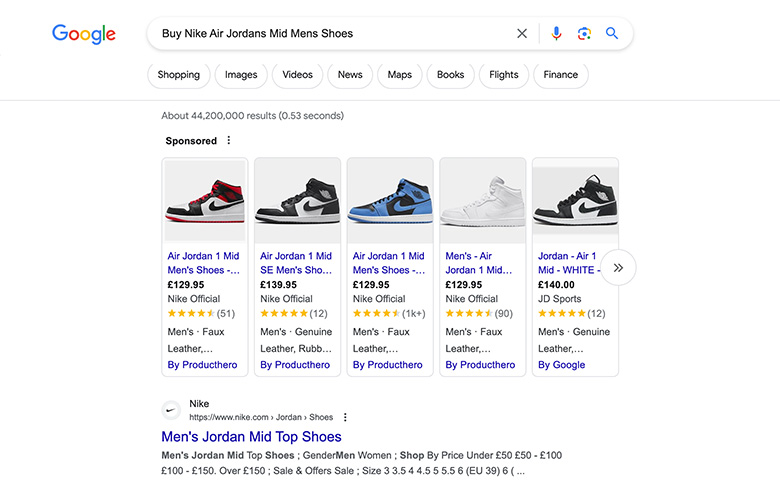
Task: Open the red and black Air Jordan thumbnail
Action: [x=205, y=200]
